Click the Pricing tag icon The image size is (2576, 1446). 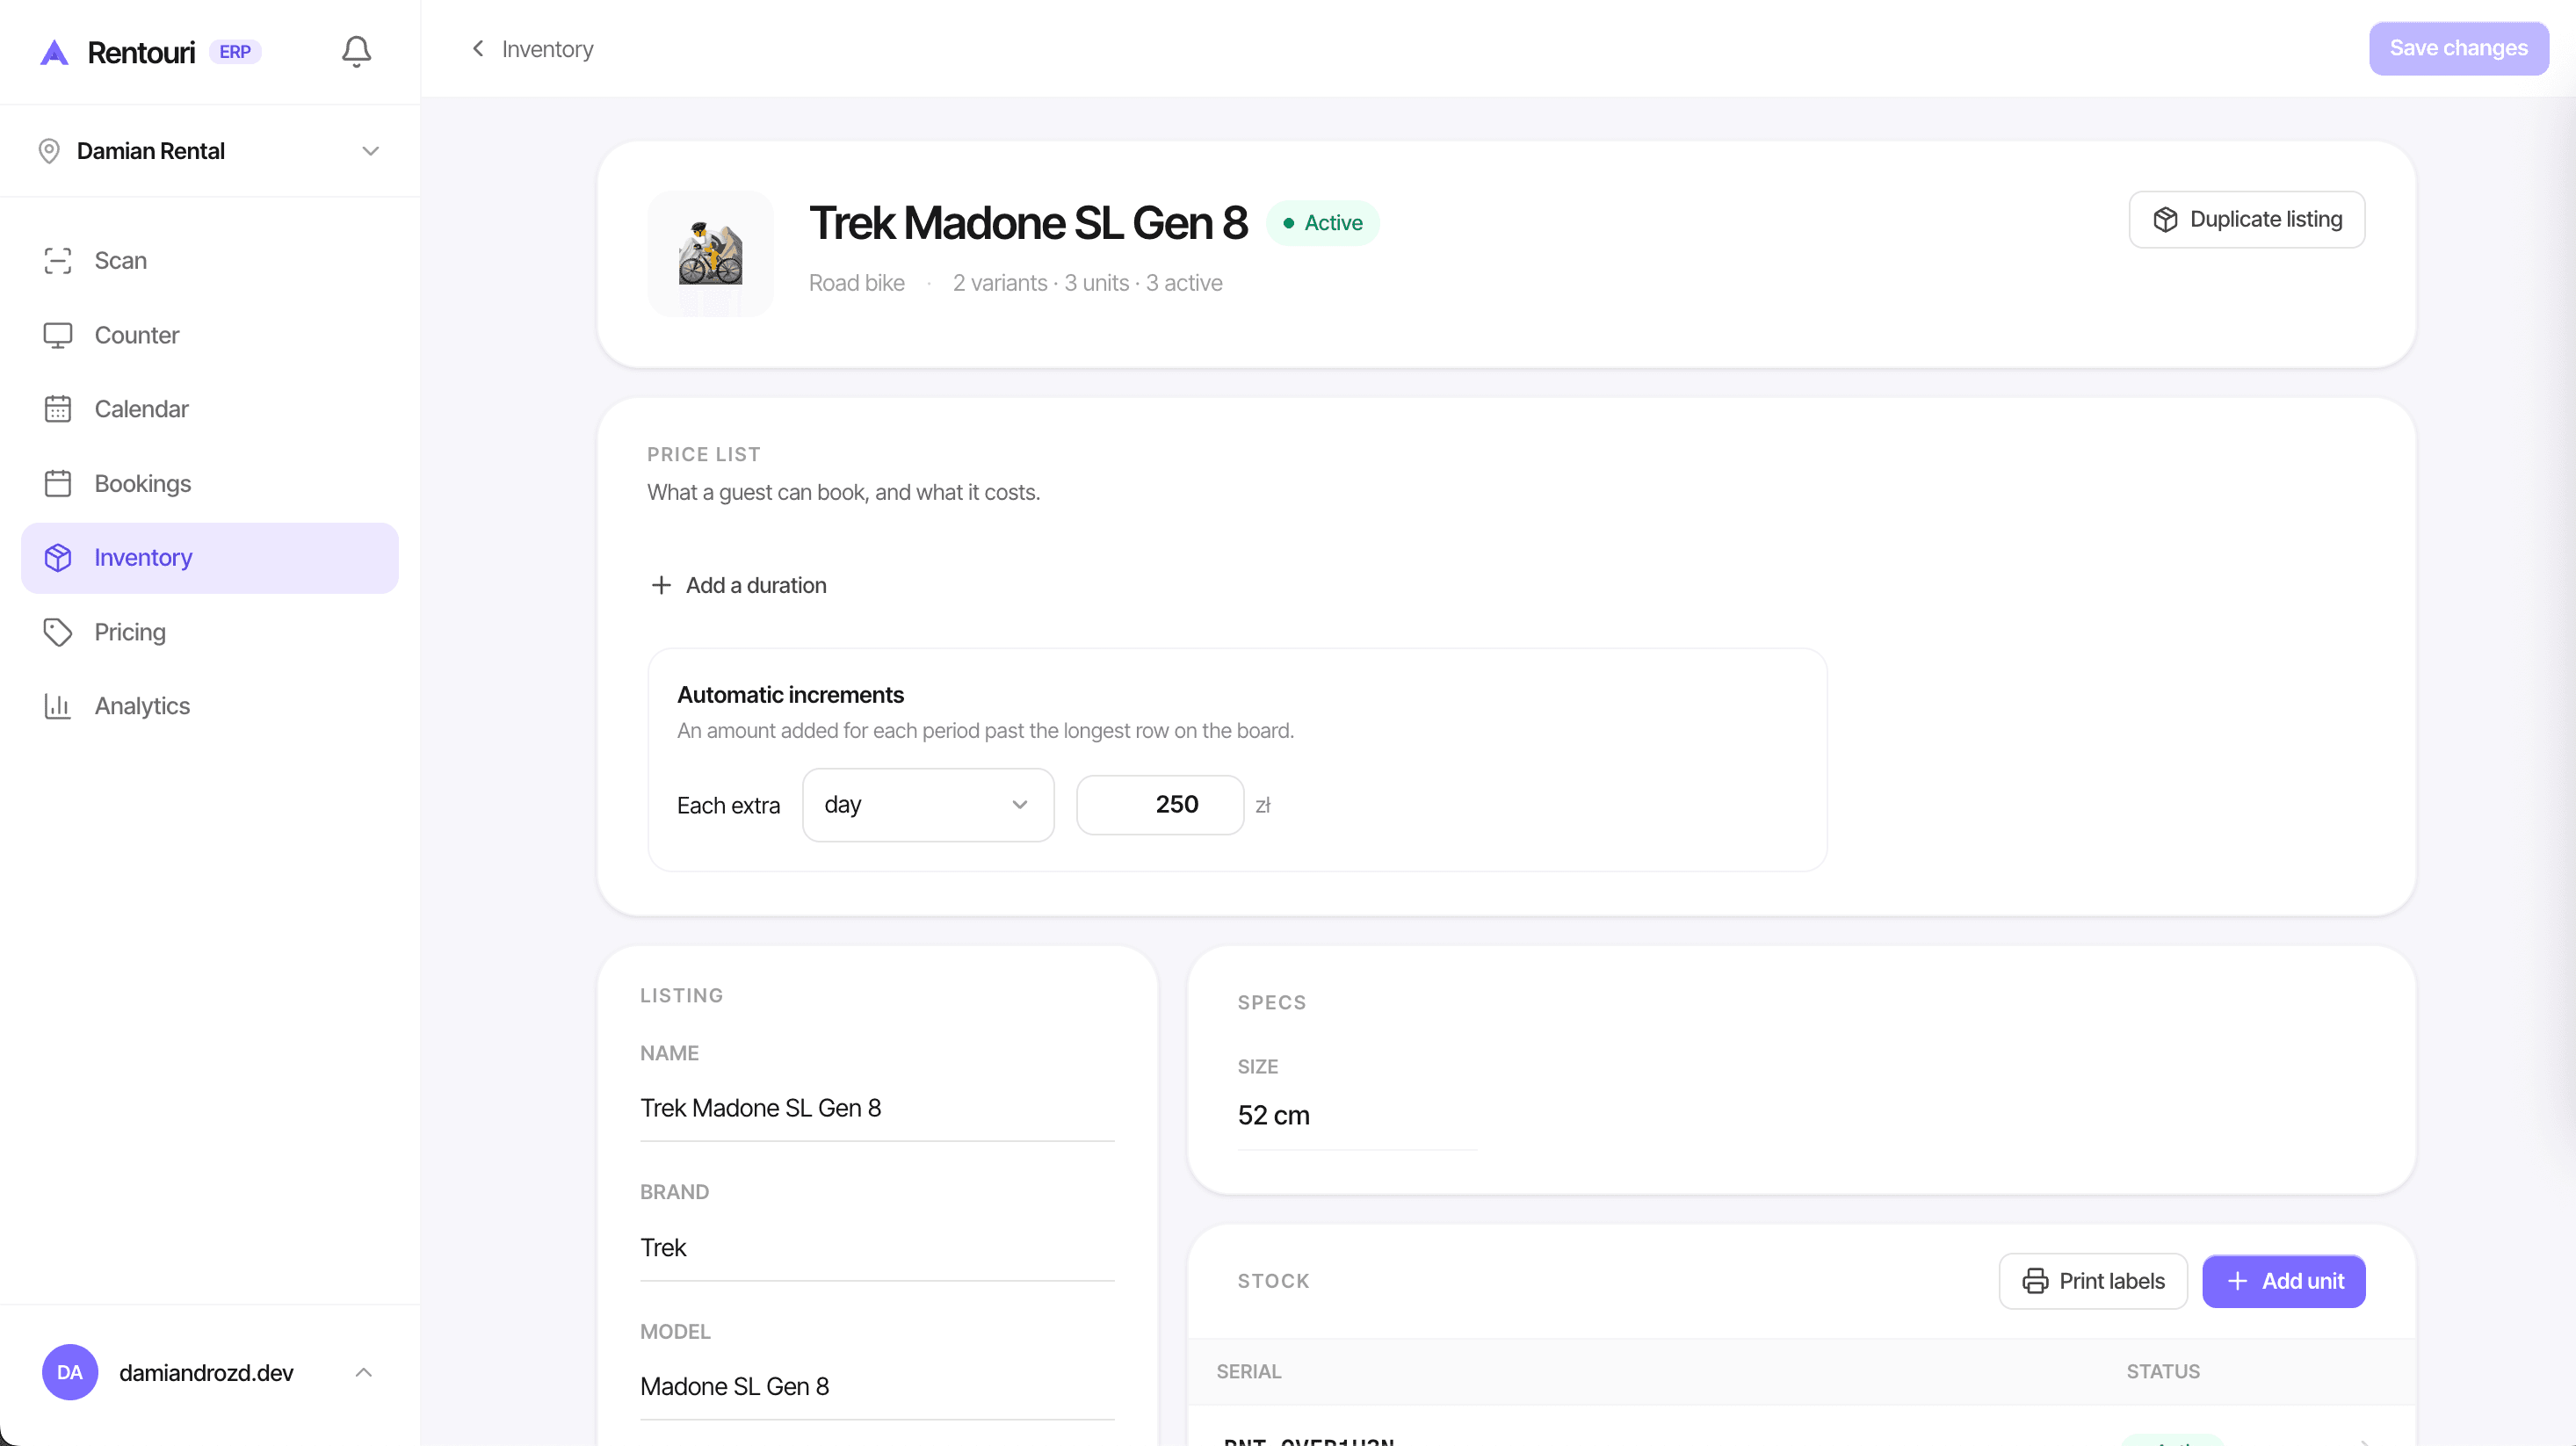58,632
